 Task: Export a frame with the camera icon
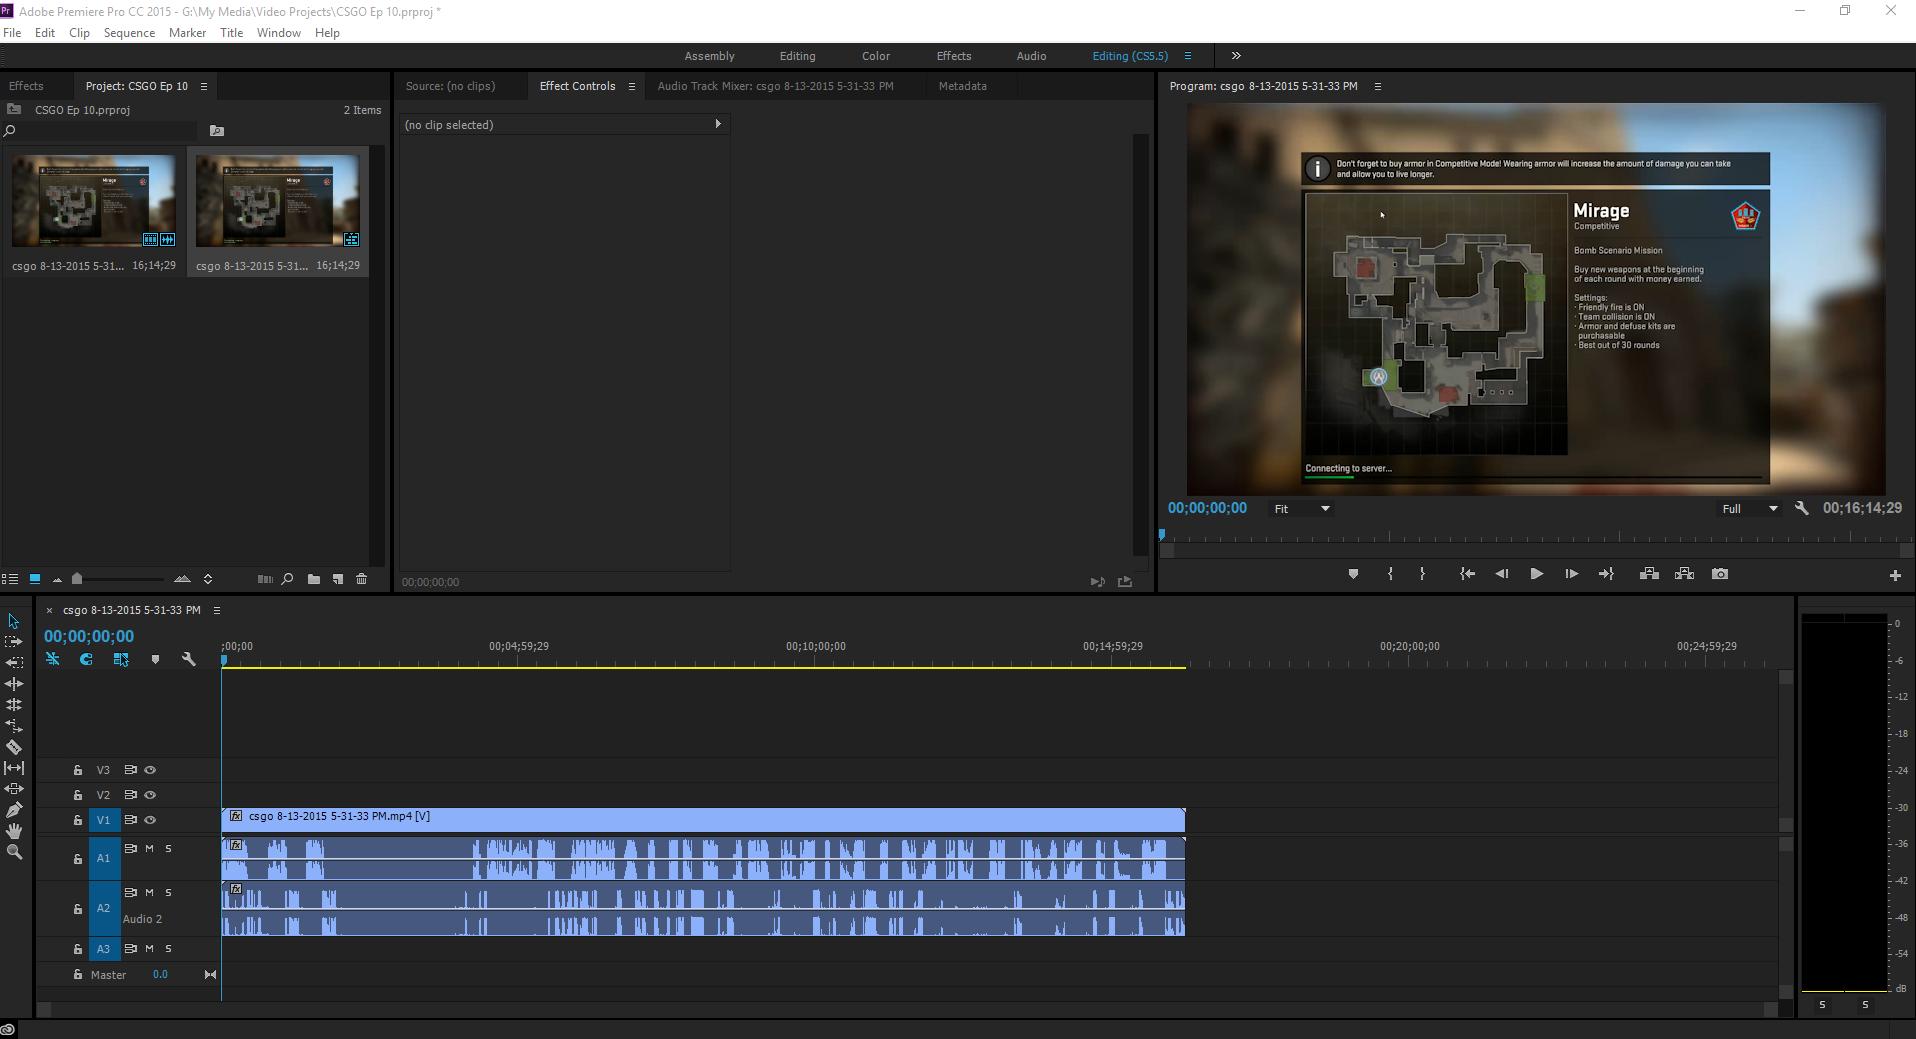1720,574
